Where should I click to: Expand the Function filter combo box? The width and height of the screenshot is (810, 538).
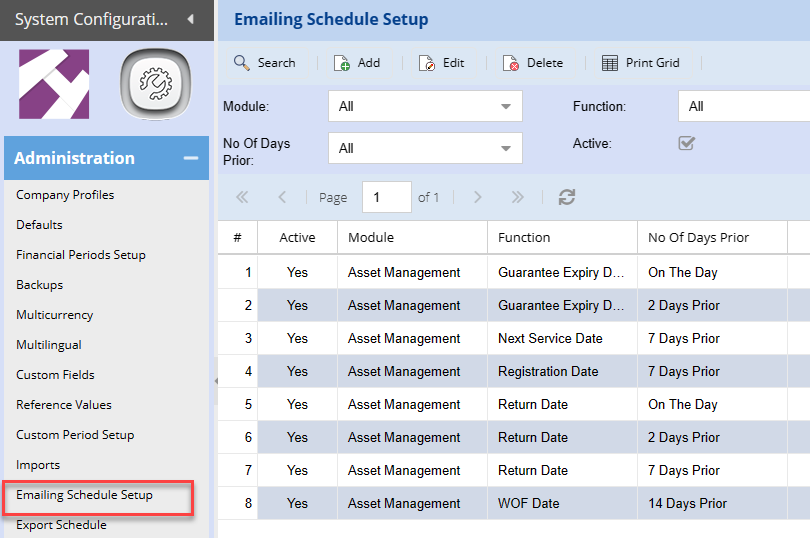point(745,106)
